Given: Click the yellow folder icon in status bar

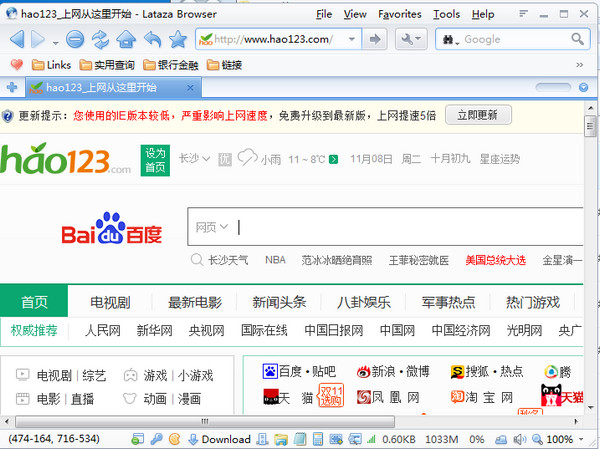Looking at the screenshot, I should click(281, 439).
